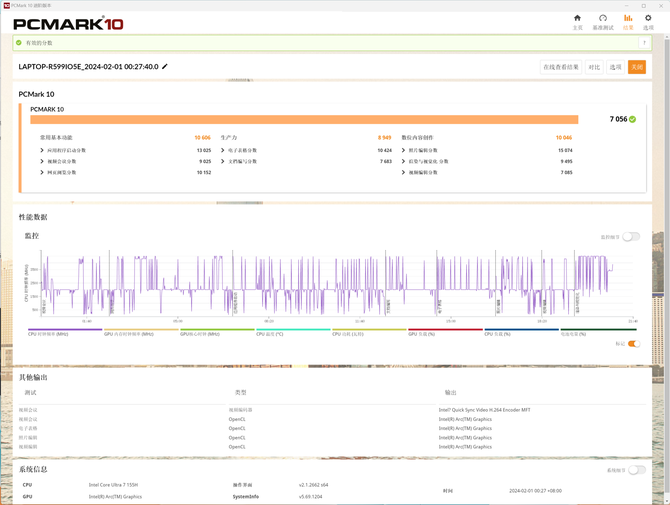Turn off the 标记 markers switch
Viewport: 670px width, 505px height.
pyautogui.click(x=634, y=344)
